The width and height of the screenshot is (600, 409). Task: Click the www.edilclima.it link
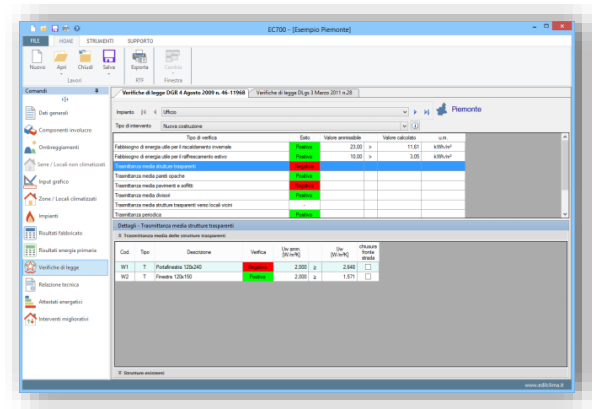(545, 384)
